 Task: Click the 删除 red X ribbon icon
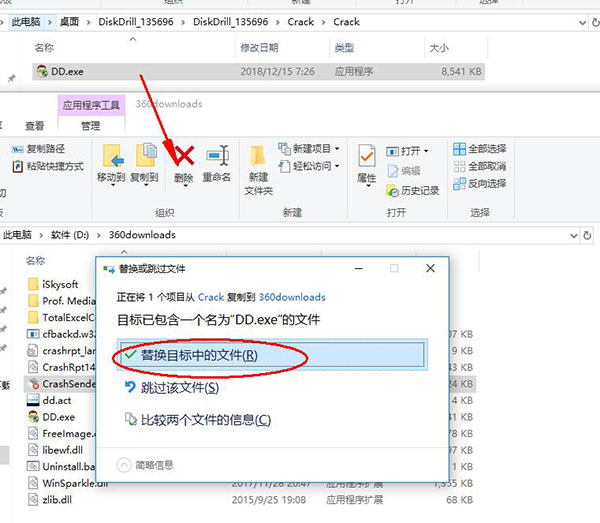point(184,155)
